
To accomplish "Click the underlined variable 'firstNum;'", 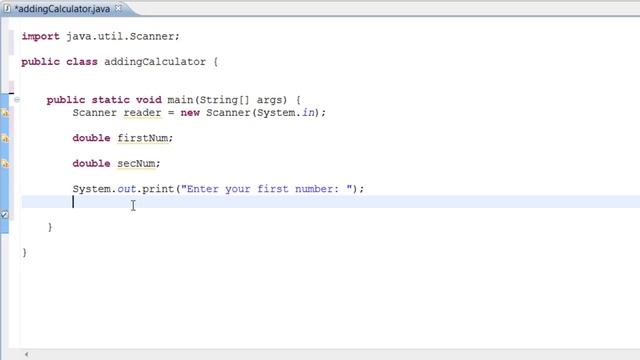I will 145,138.
